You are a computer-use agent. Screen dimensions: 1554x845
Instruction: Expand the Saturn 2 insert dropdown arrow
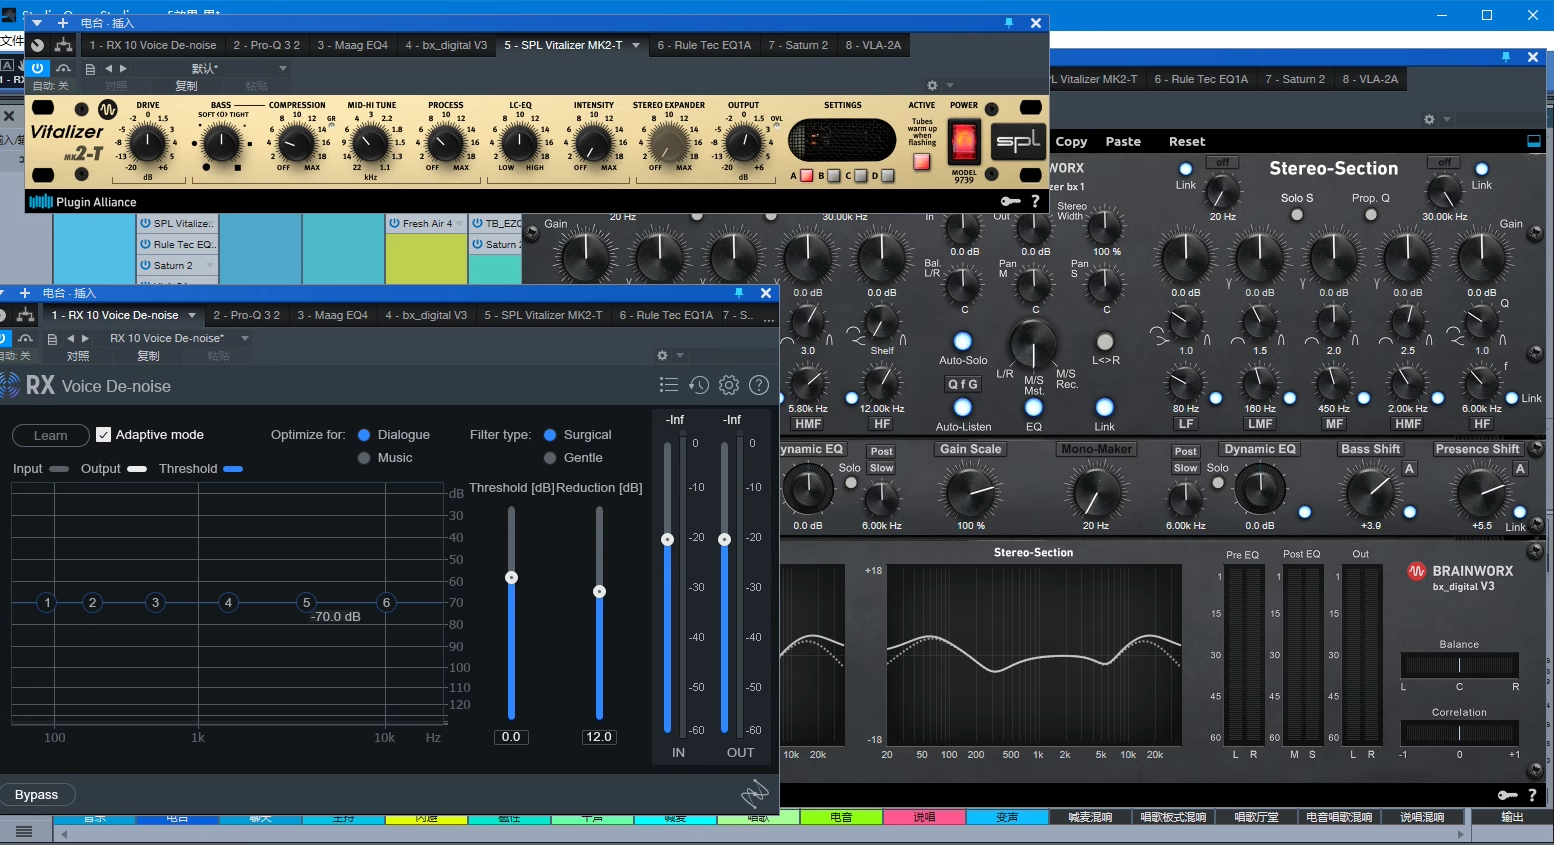pos(210,266)
